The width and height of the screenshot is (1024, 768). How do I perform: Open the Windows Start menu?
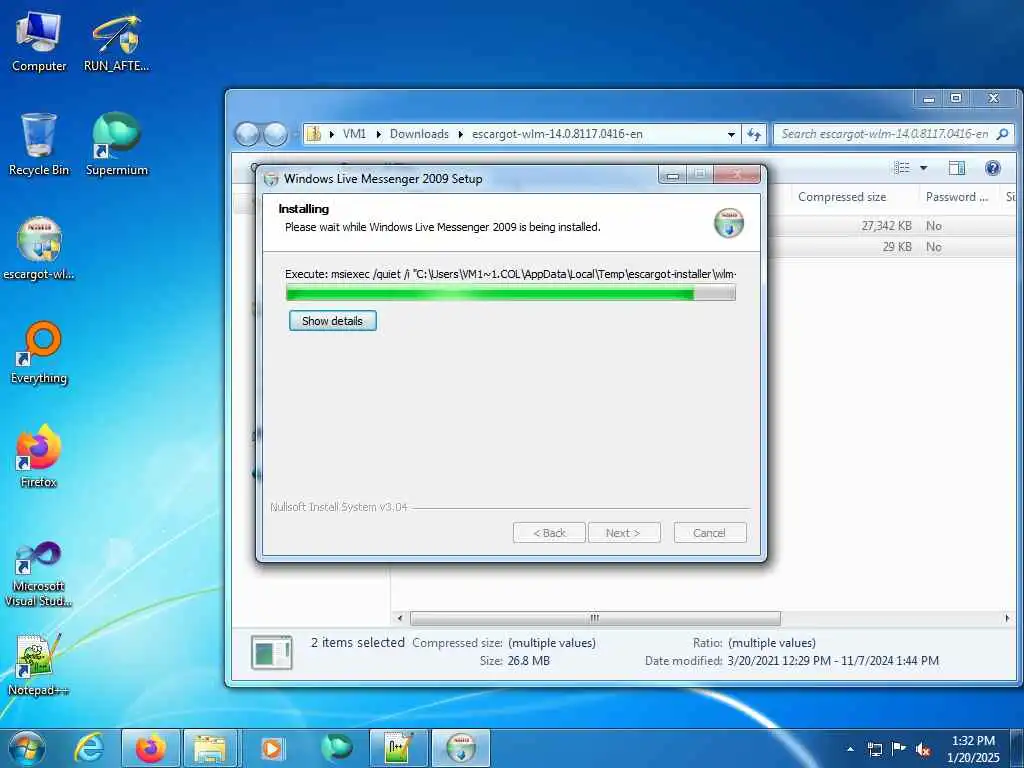tap(27, 748)
